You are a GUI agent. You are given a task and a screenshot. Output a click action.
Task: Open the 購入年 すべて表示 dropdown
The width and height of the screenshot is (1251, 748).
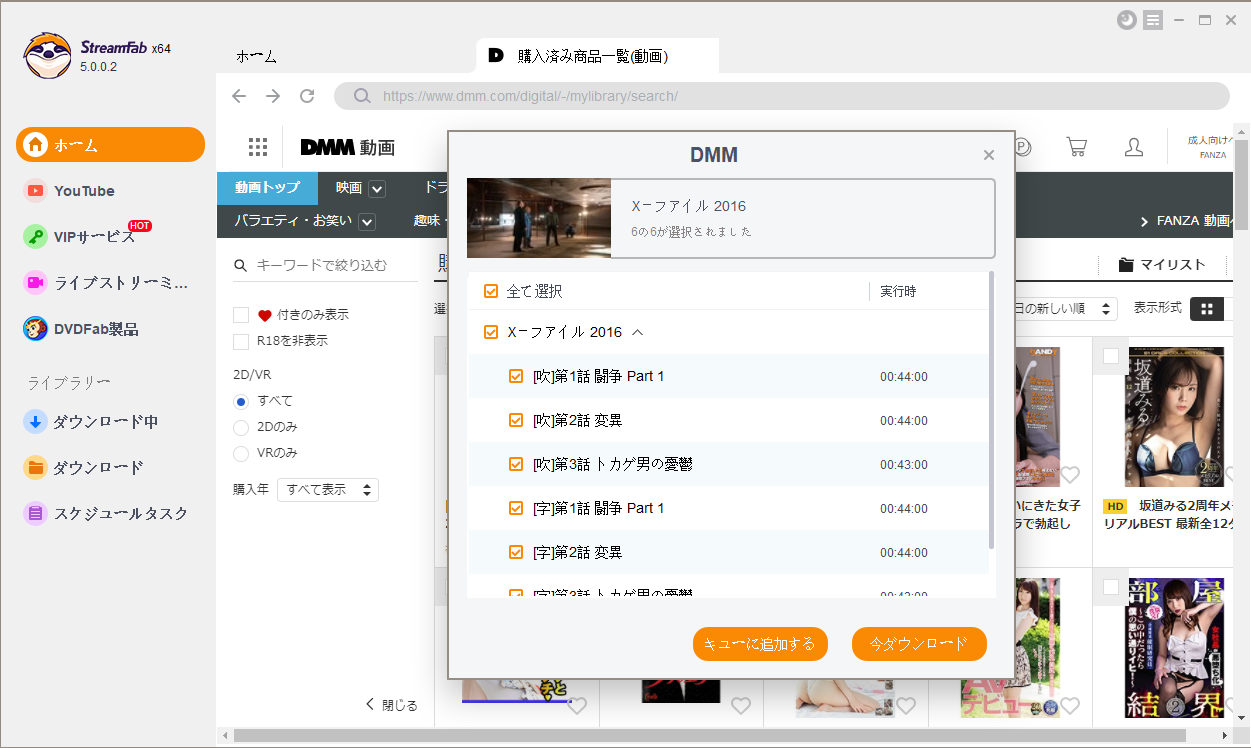tap(328, 490)
